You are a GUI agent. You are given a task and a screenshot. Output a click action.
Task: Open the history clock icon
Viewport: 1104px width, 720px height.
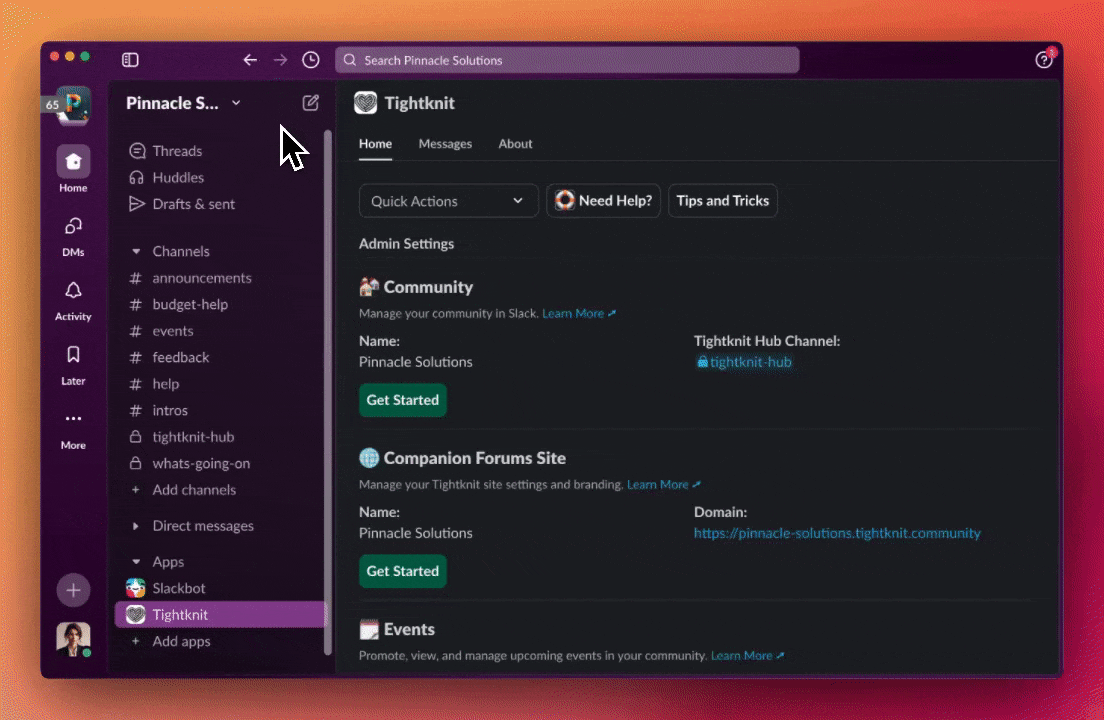tap(310, 60)
